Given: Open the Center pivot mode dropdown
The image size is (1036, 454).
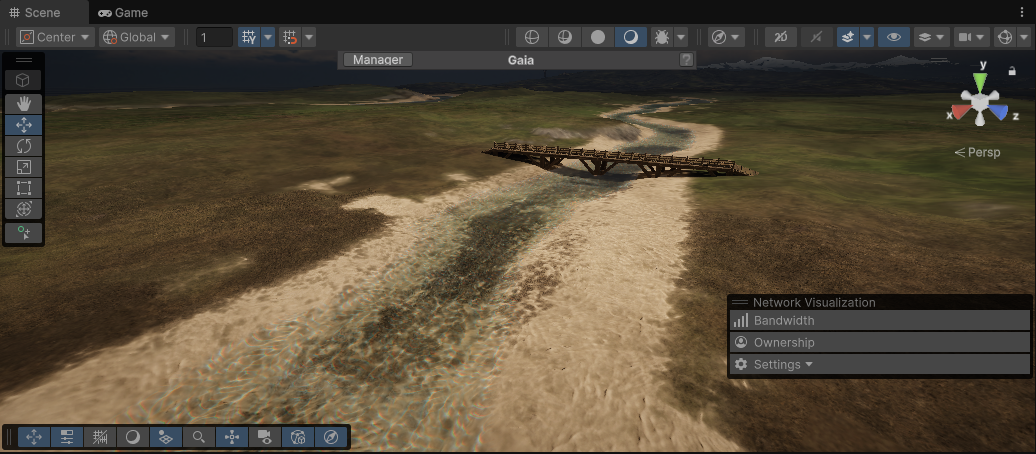Looking at the screenshot, I should coord(56,37).
